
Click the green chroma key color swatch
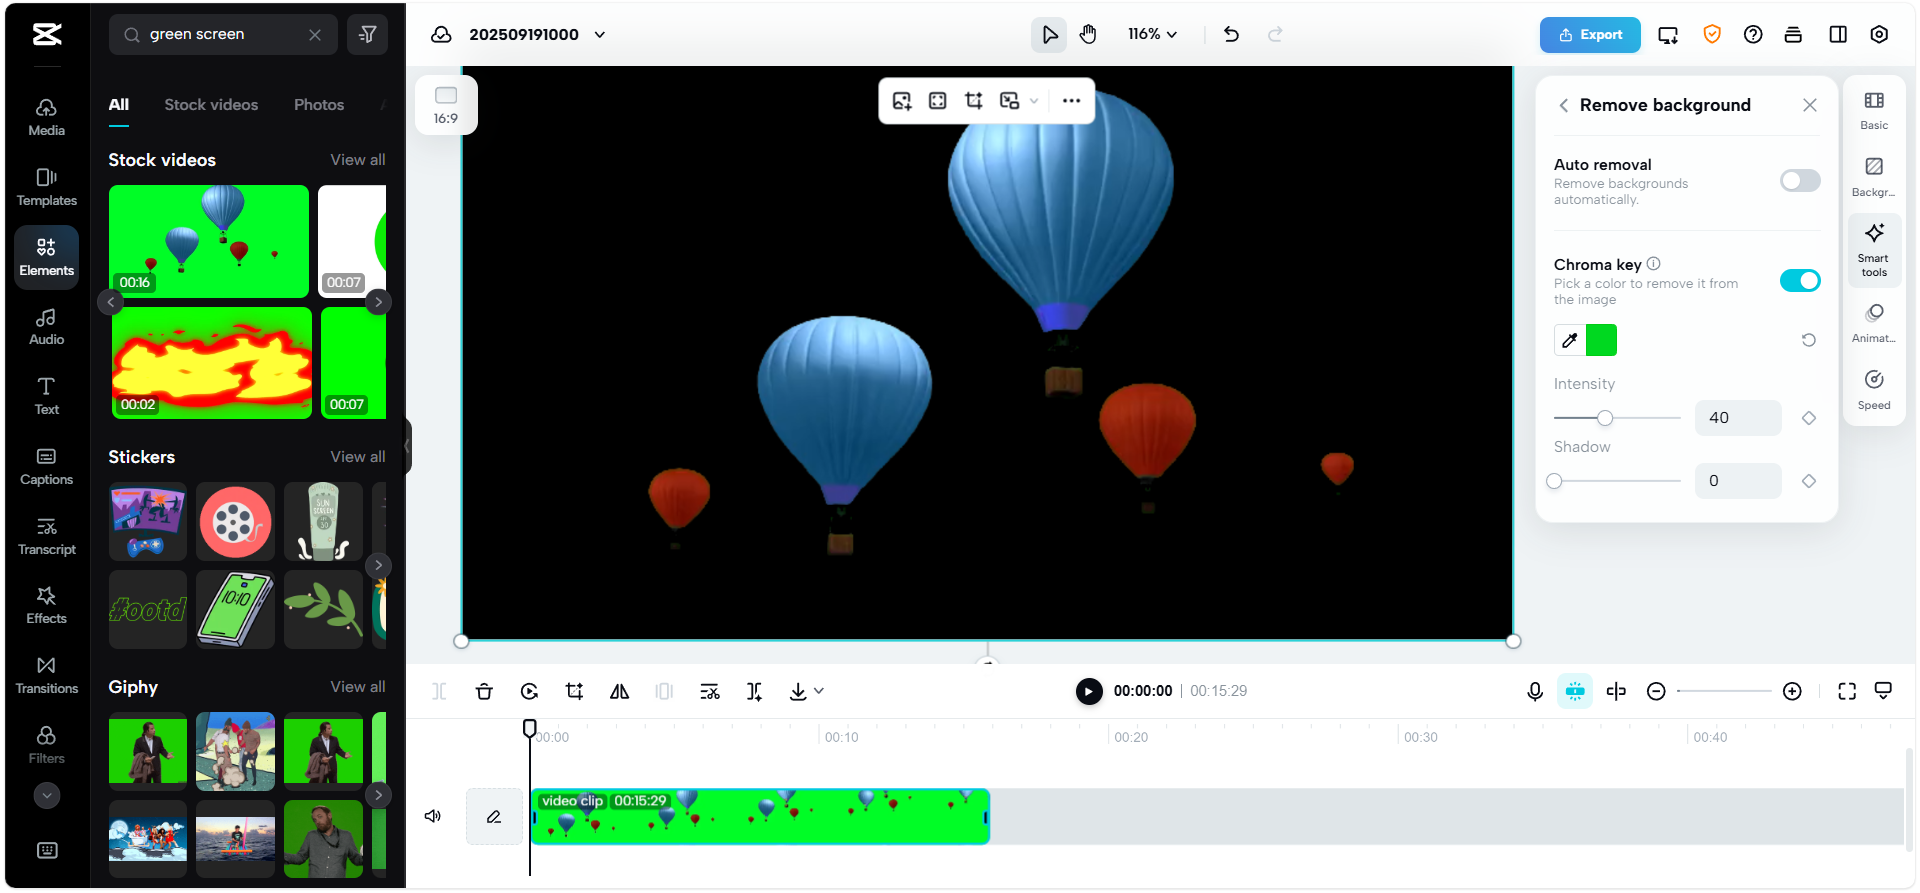tap(1601, 340)
